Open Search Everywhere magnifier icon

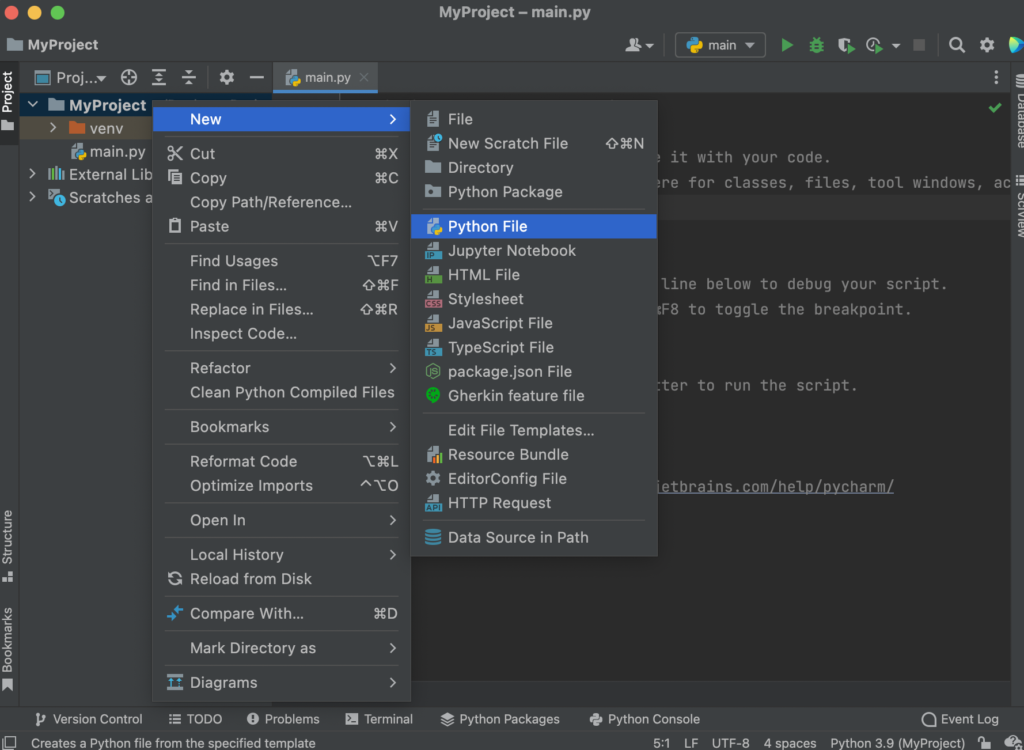point(956,45)
